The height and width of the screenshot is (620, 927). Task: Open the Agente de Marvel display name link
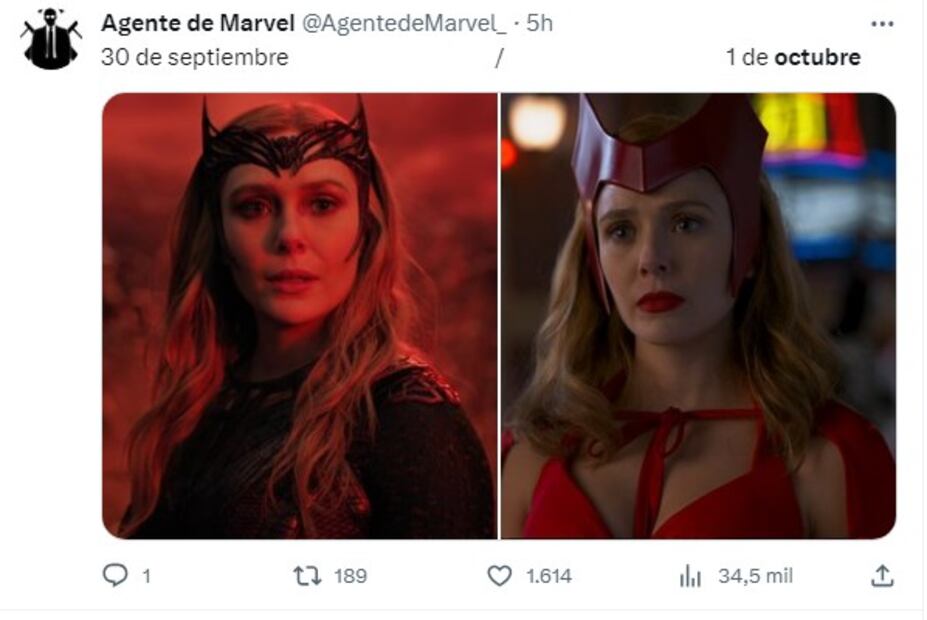click(197, 24)
